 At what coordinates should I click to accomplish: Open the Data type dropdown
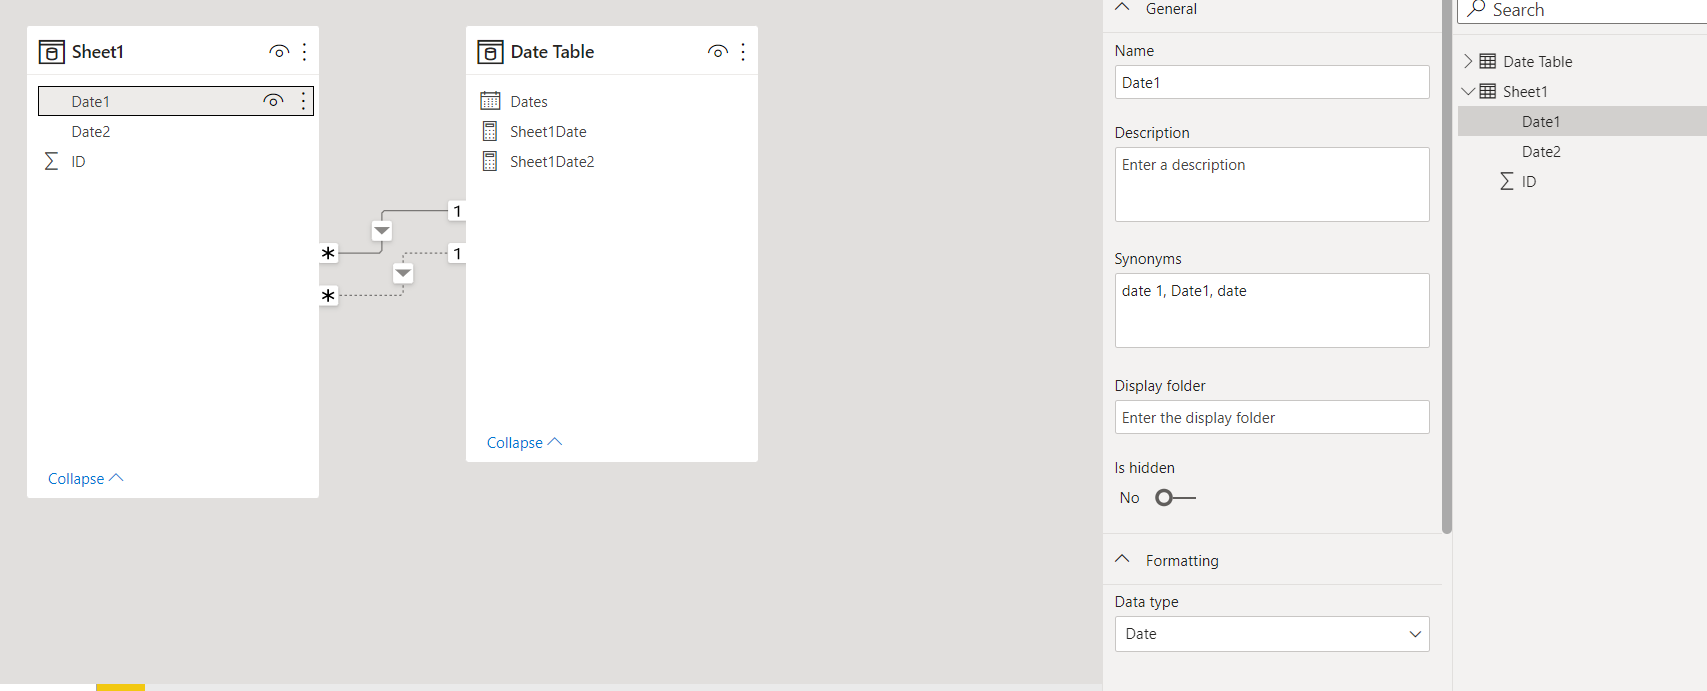pyautogui.click(x=1272, y=634)
